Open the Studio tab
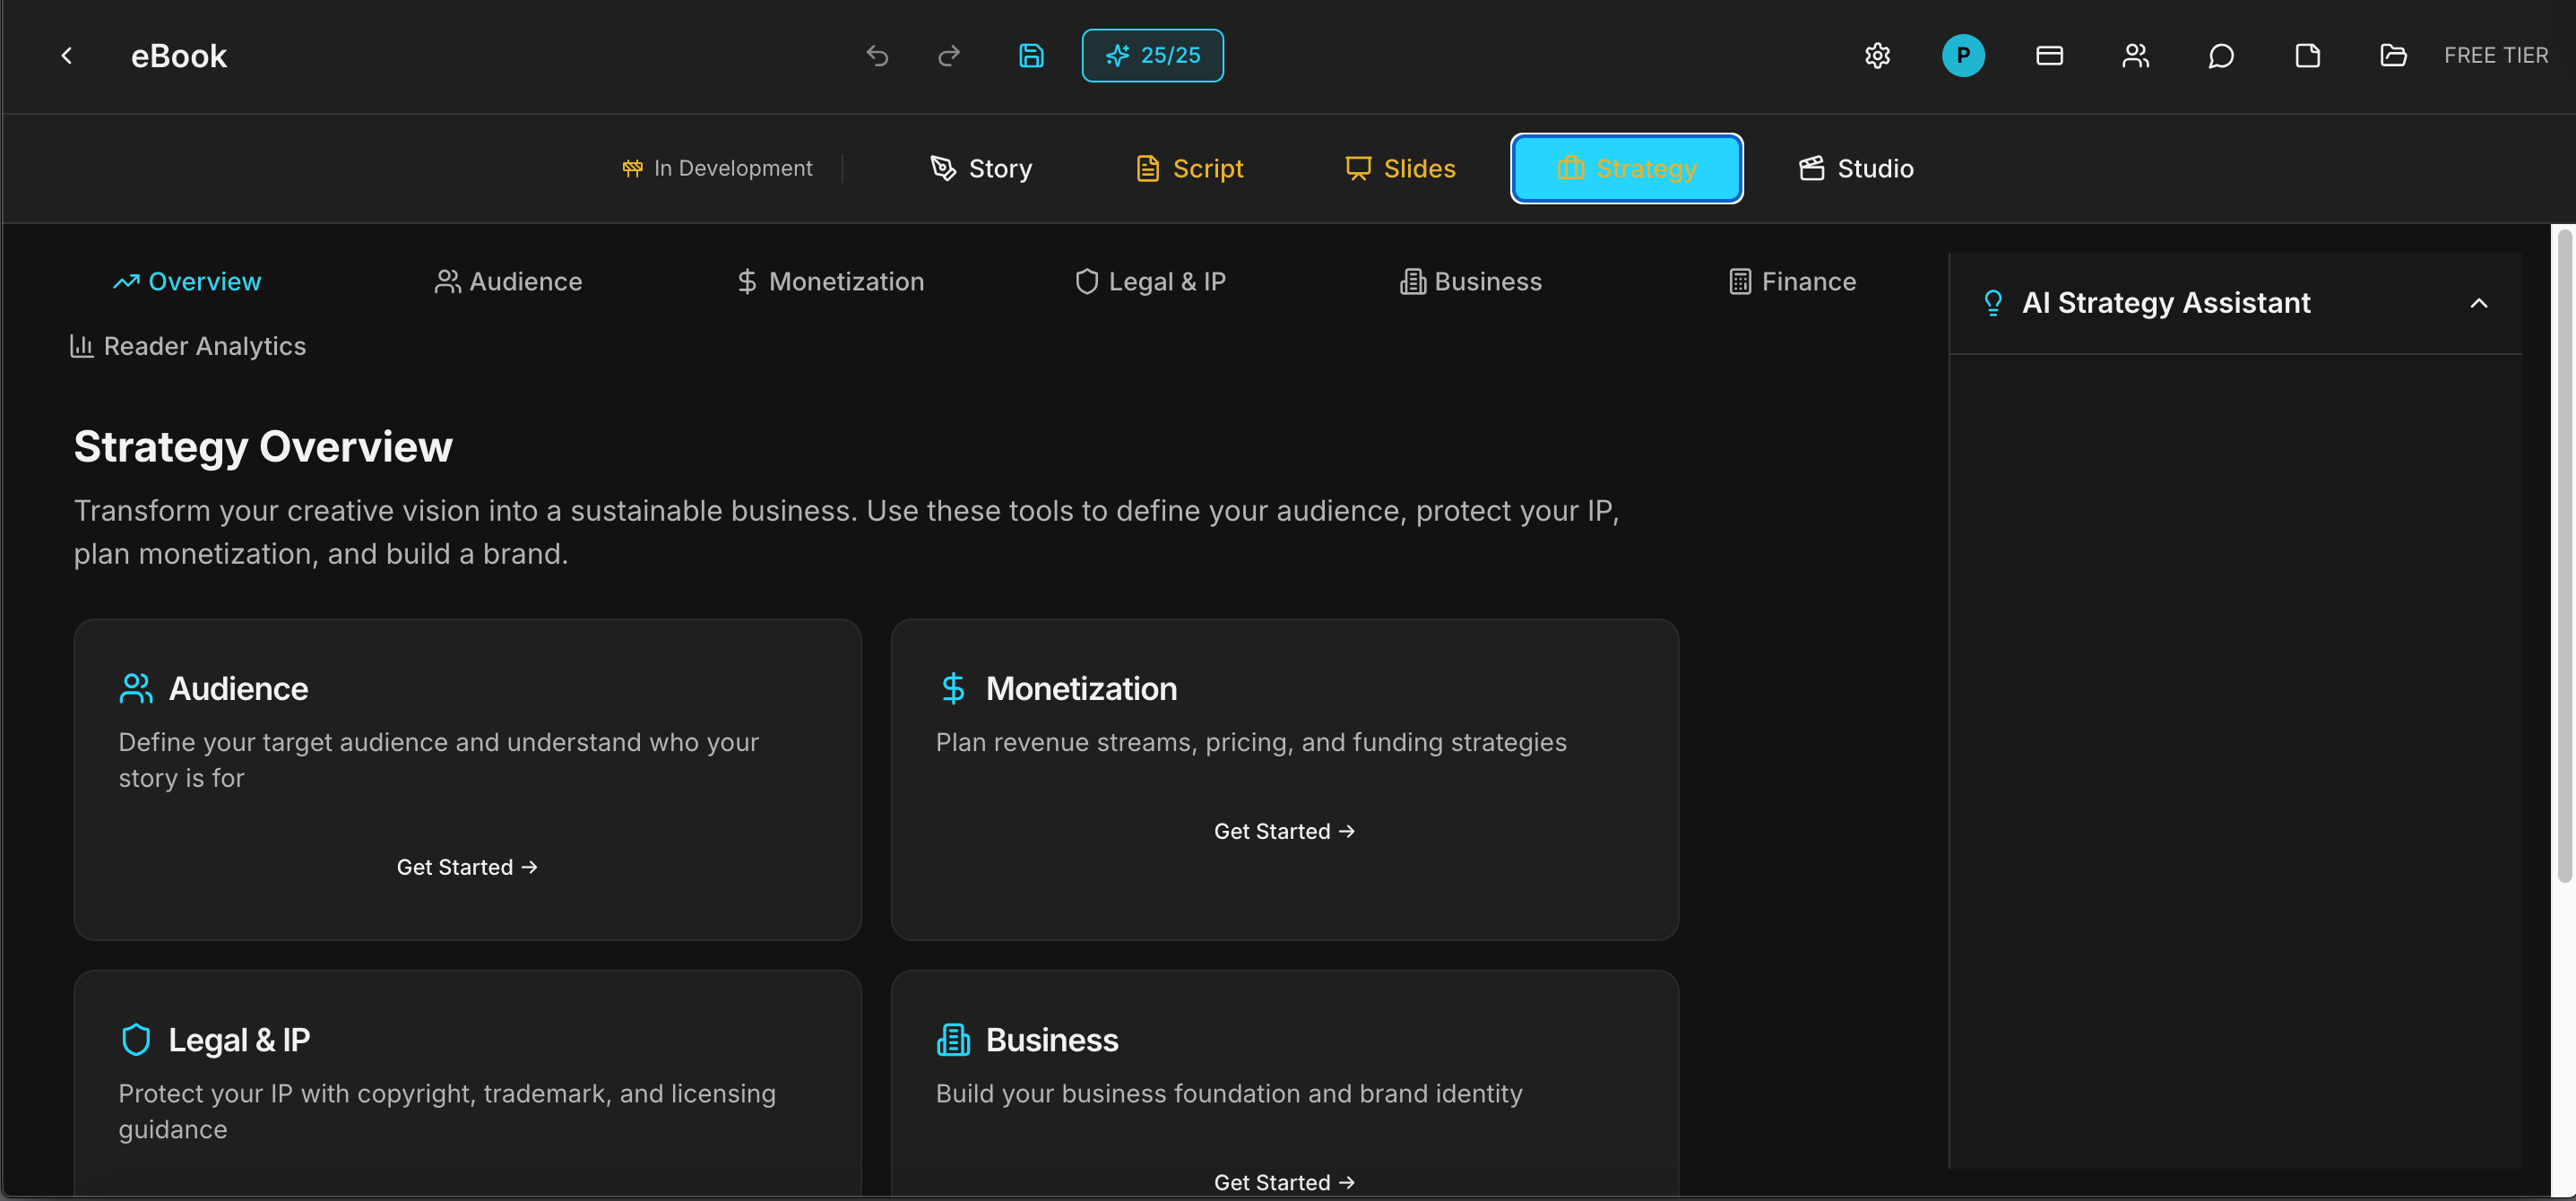This screenshot has height=1201, width=2576. click(1856, 168)
